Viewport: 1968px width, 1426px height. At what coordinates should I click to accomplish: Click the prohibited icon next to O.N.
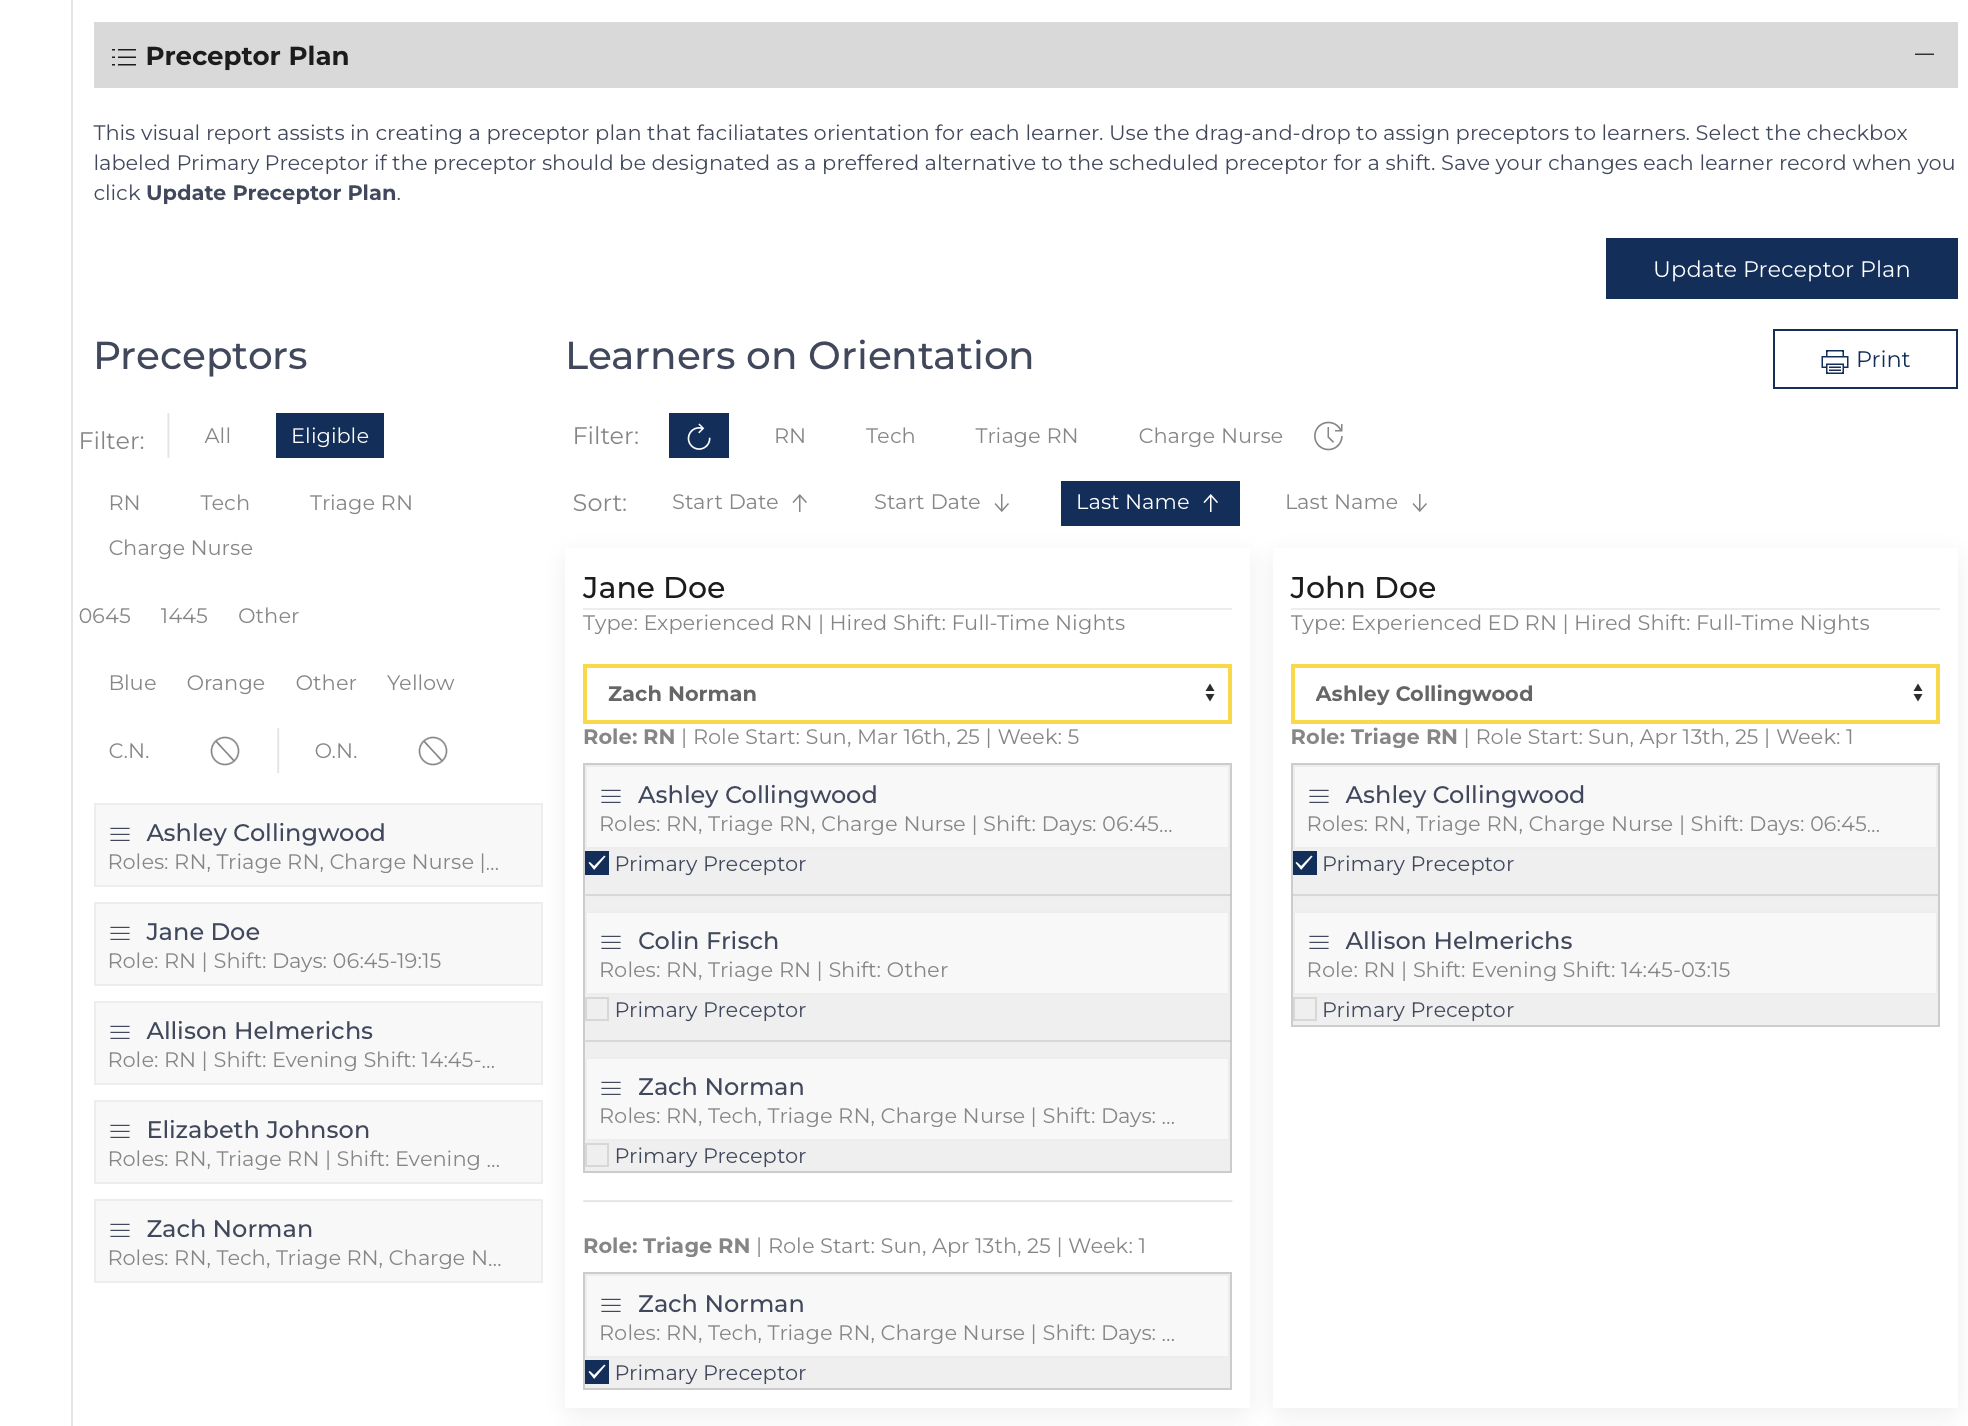coord(433,751)
